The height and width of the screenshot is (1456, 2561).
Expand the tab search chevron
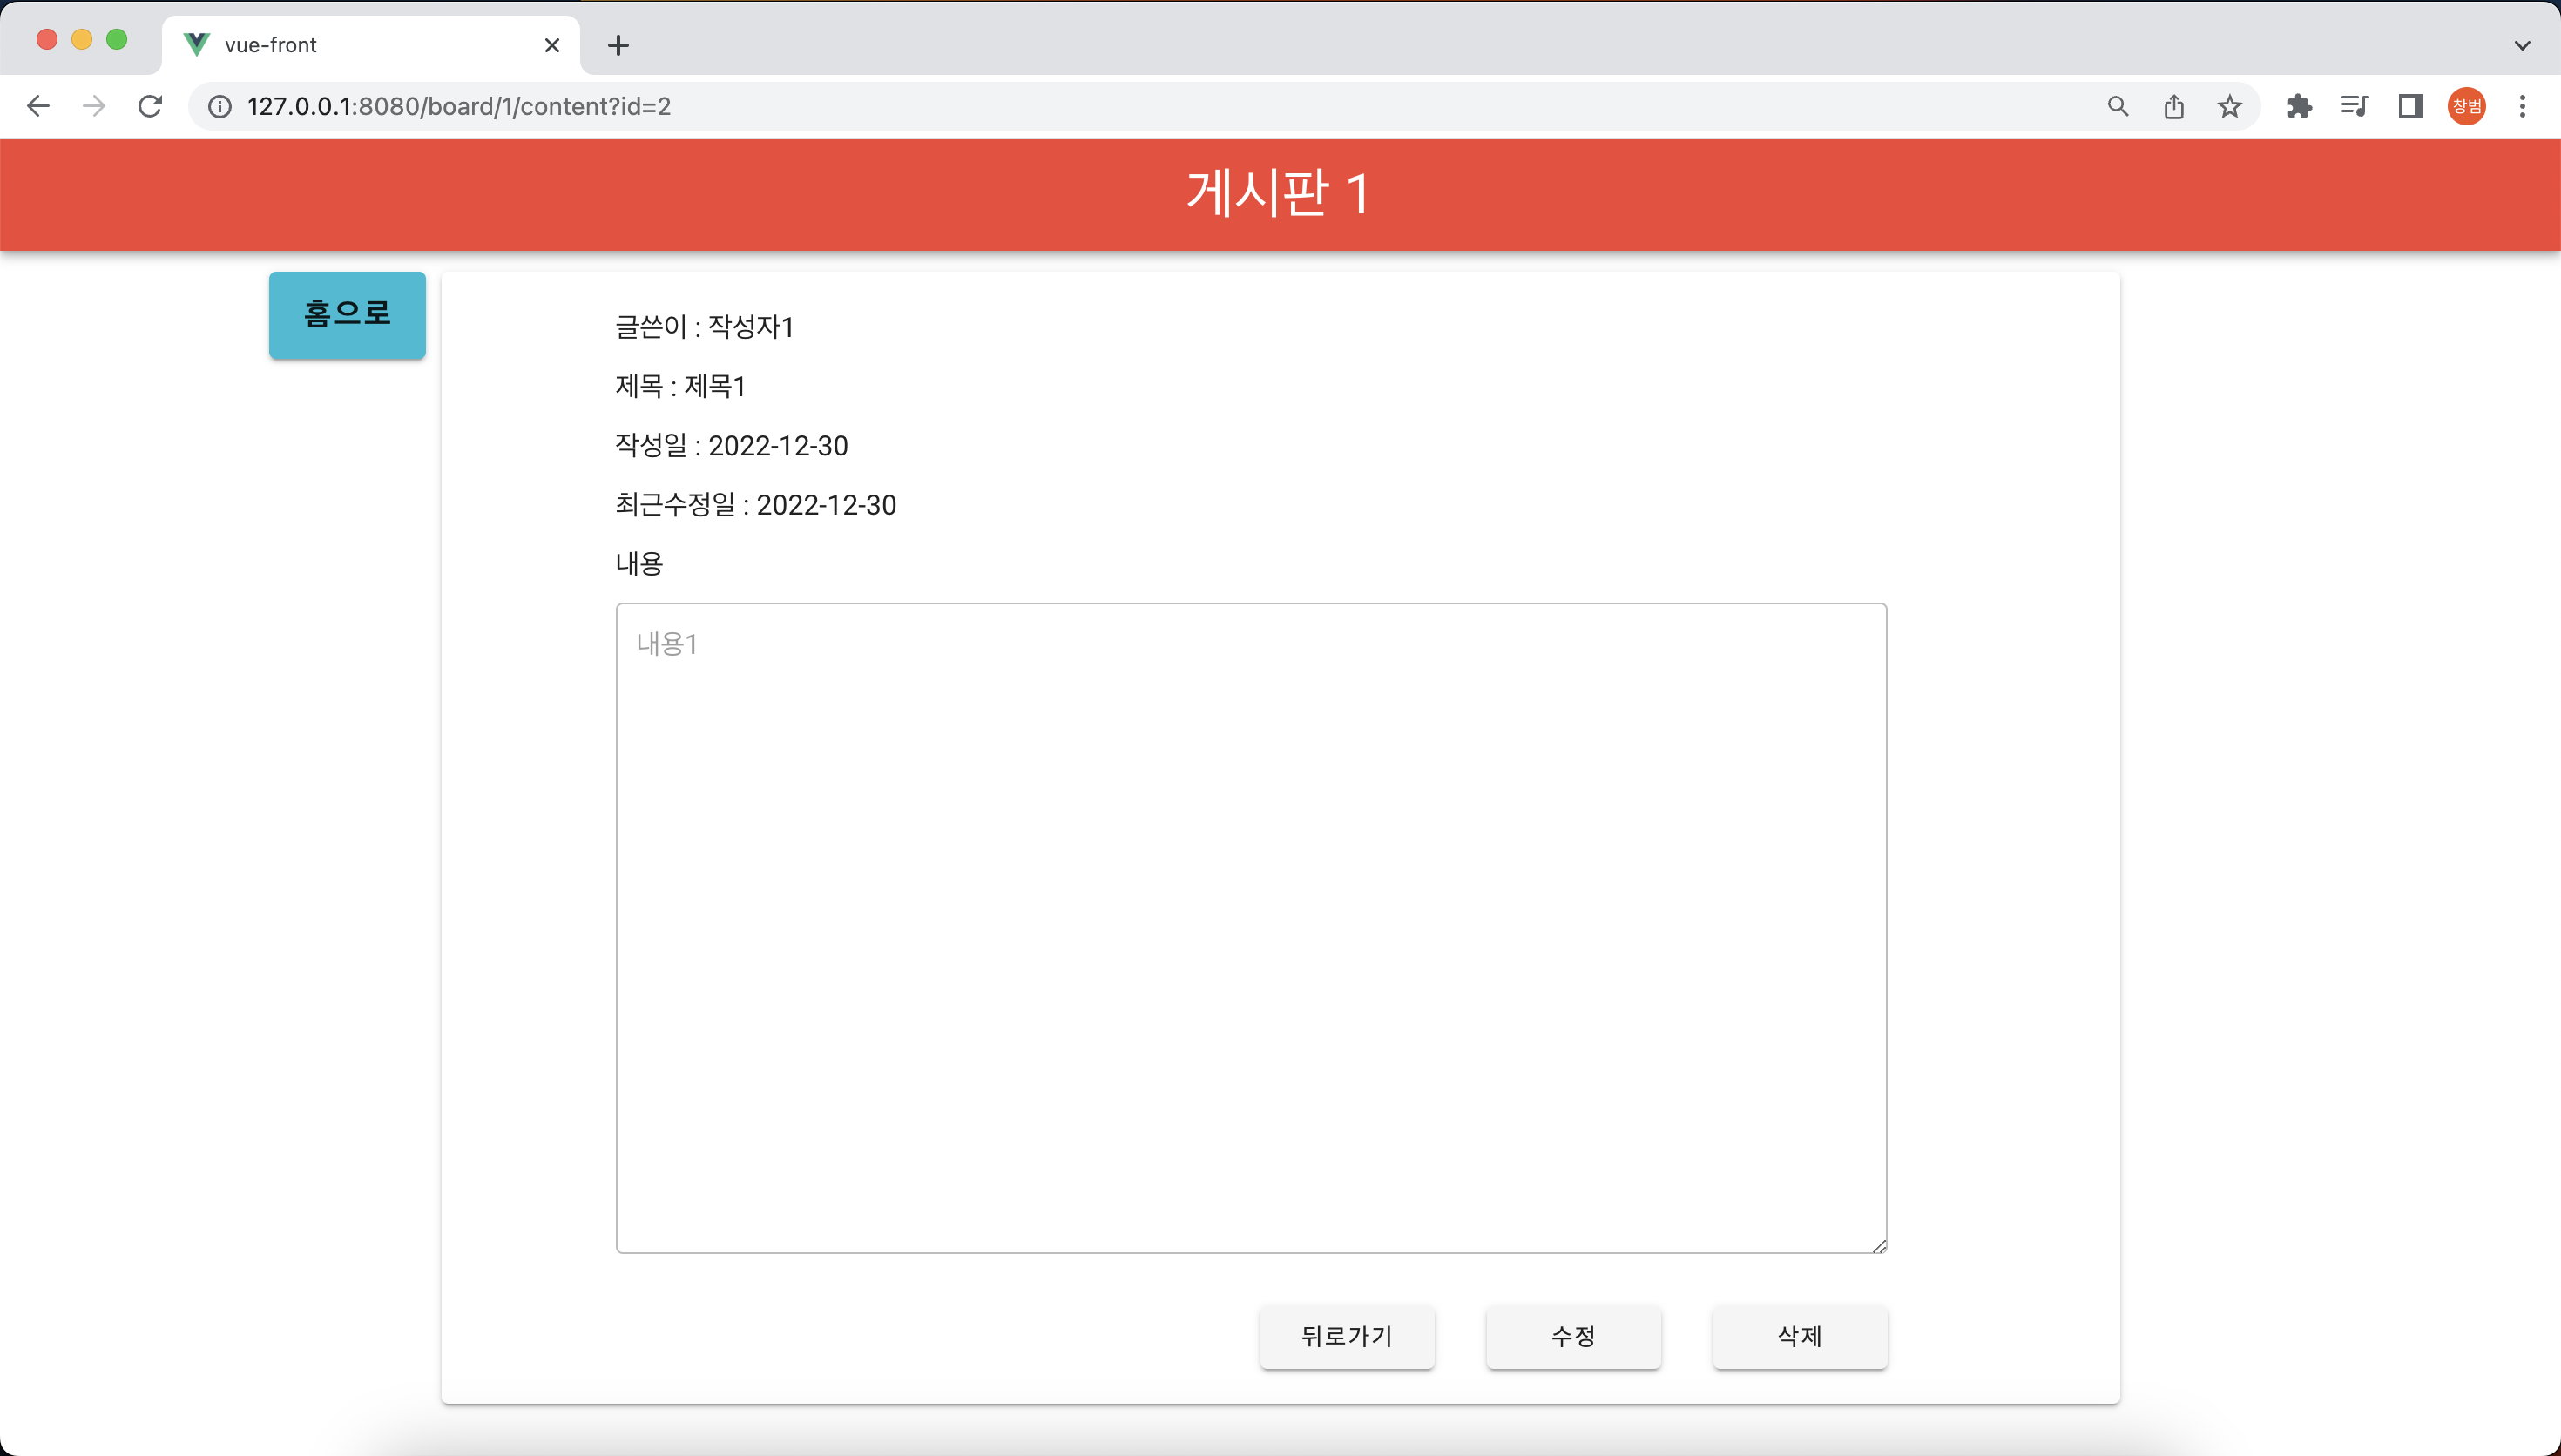point(2522,45)
